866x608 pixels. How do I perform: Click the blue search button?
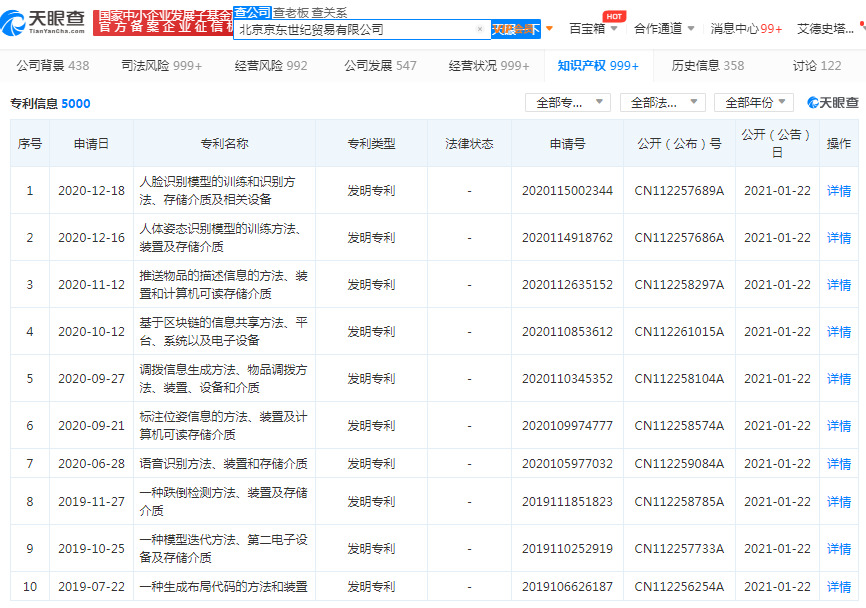[515, 29]
